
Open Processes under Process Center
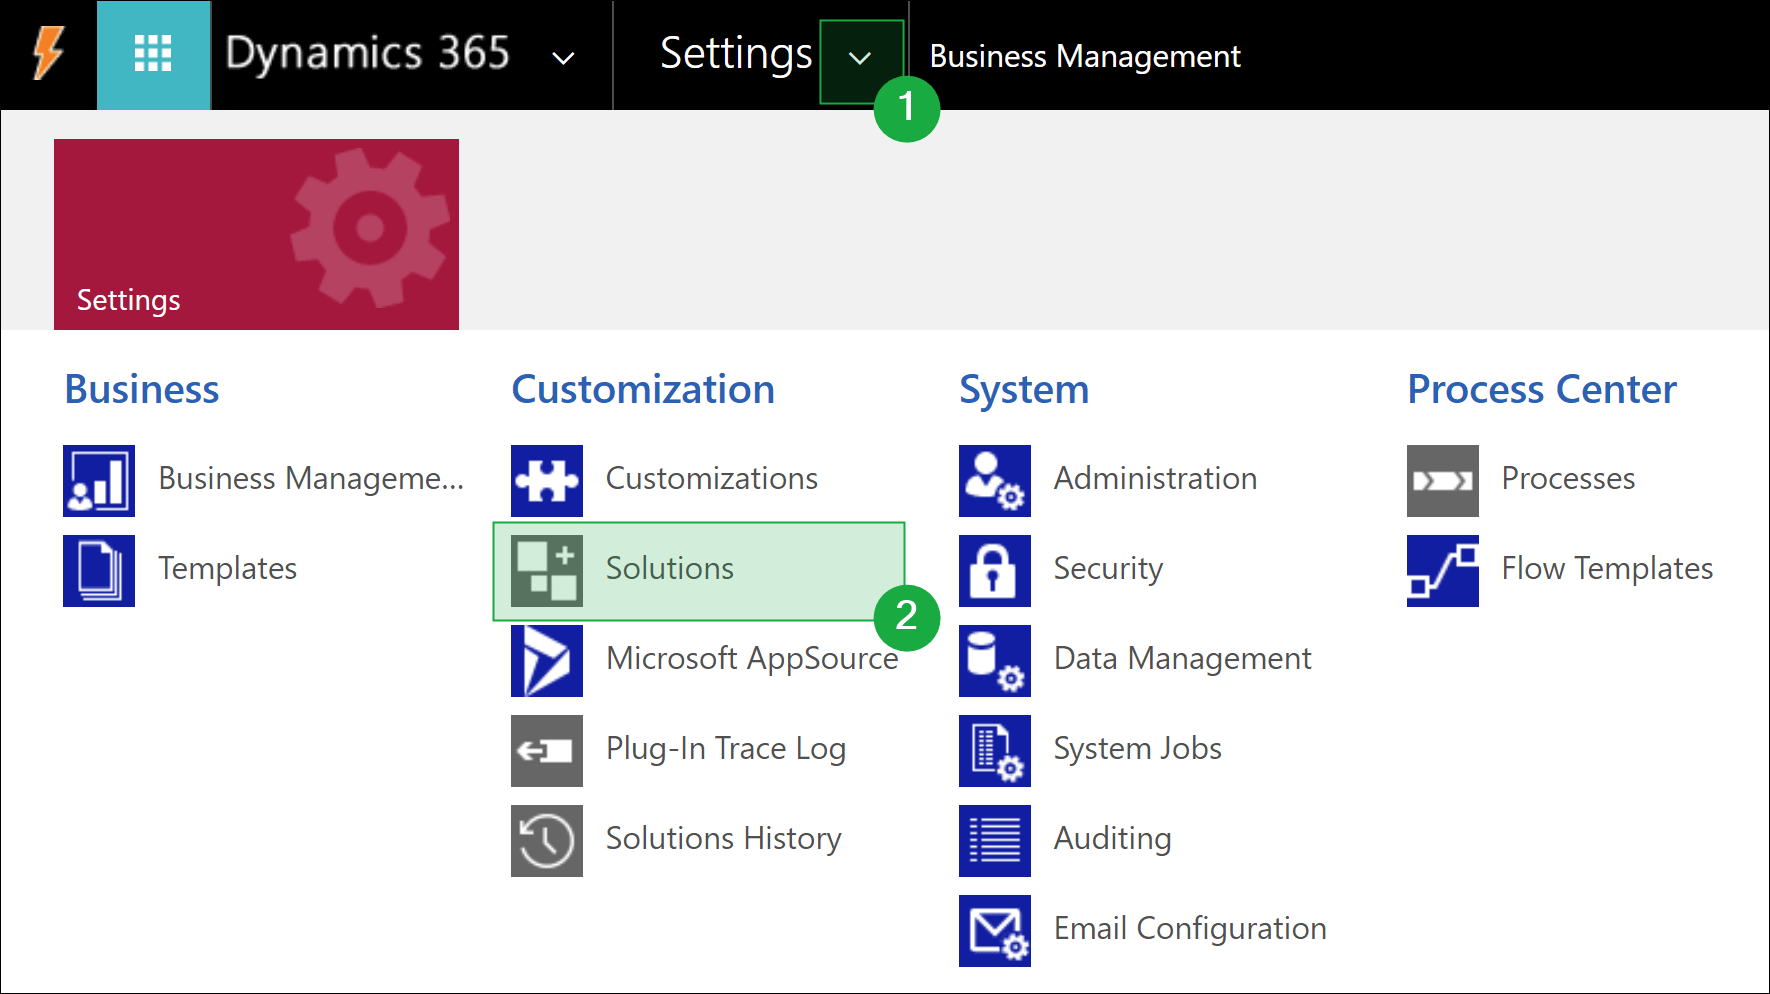1568,479
